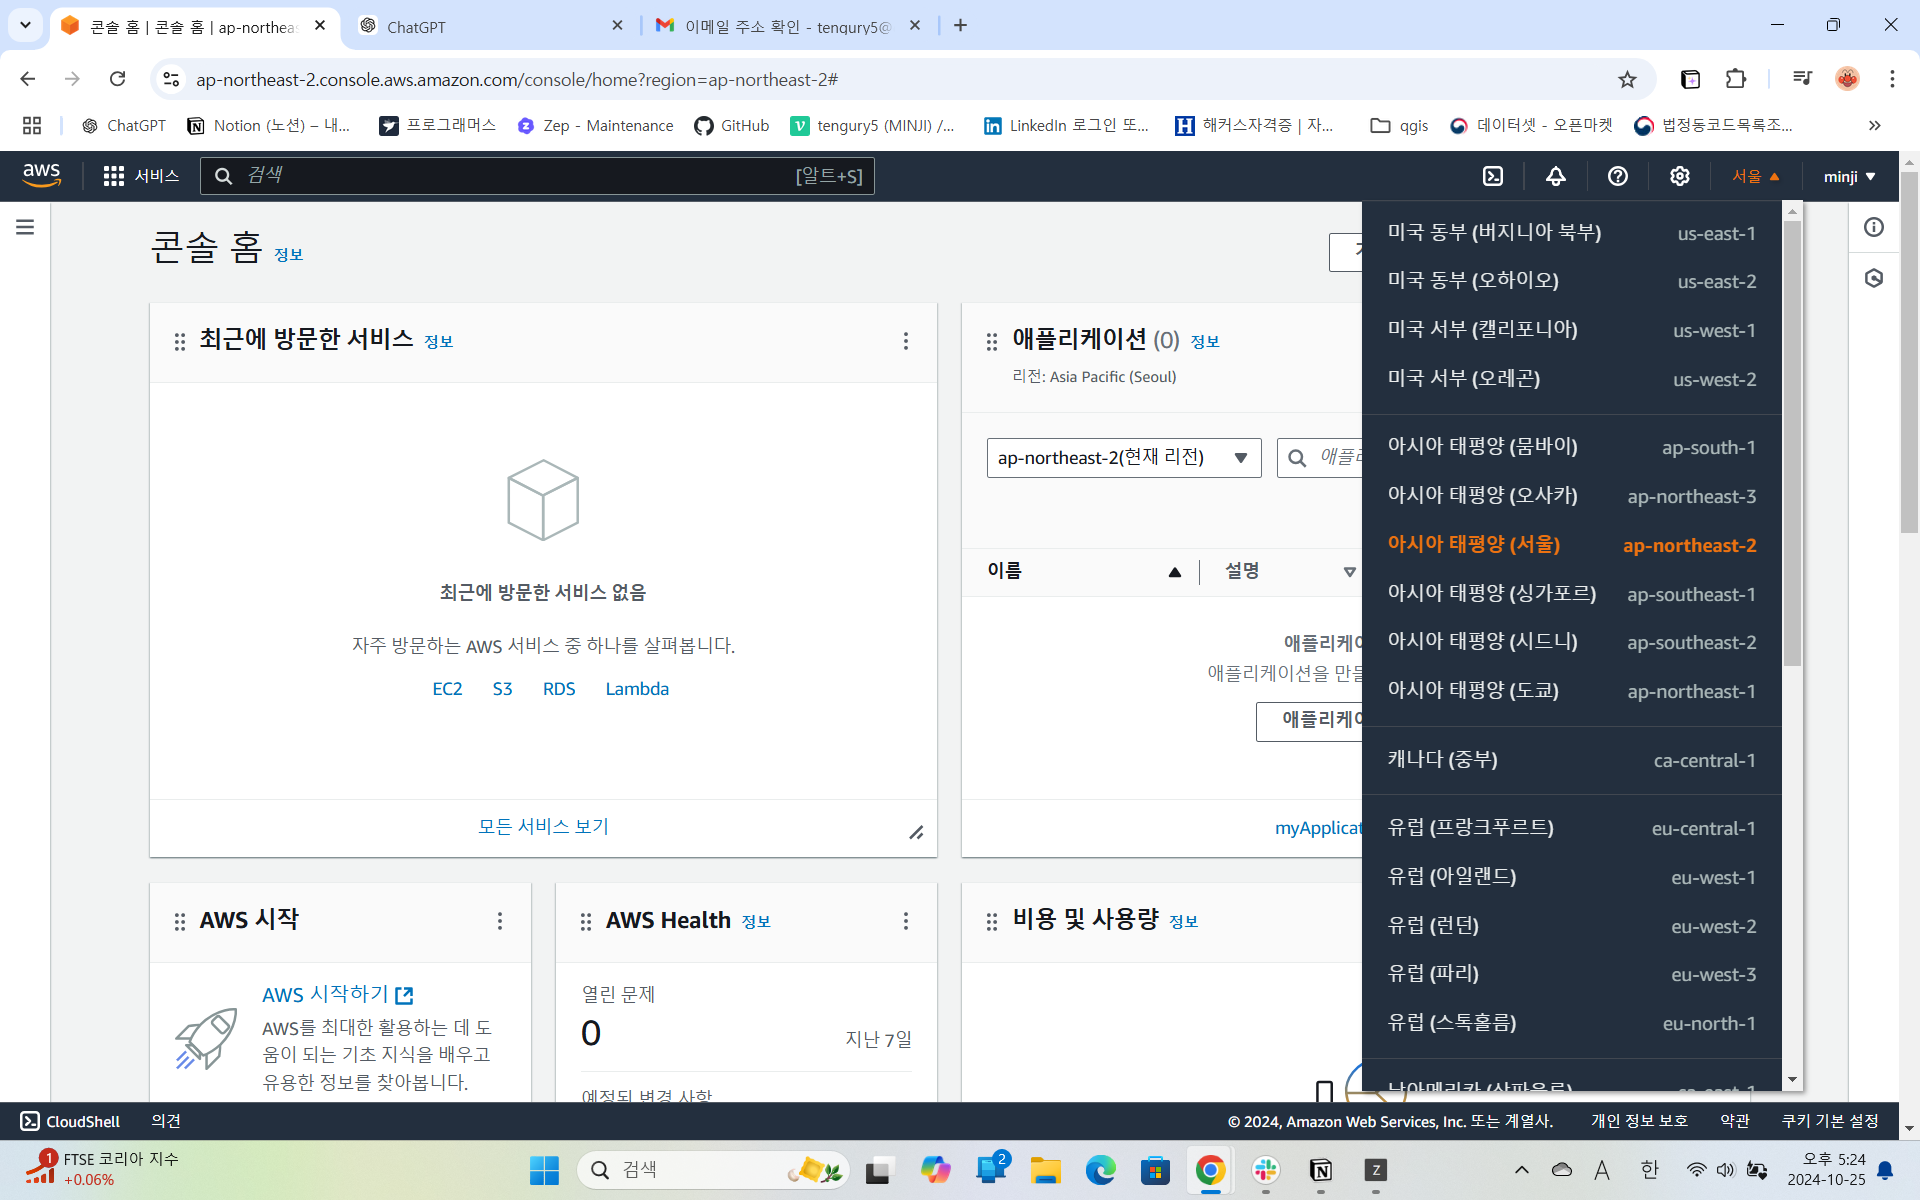Select region 유럽 (프랑크푸르트) eu-central-1

(1572, 828)
